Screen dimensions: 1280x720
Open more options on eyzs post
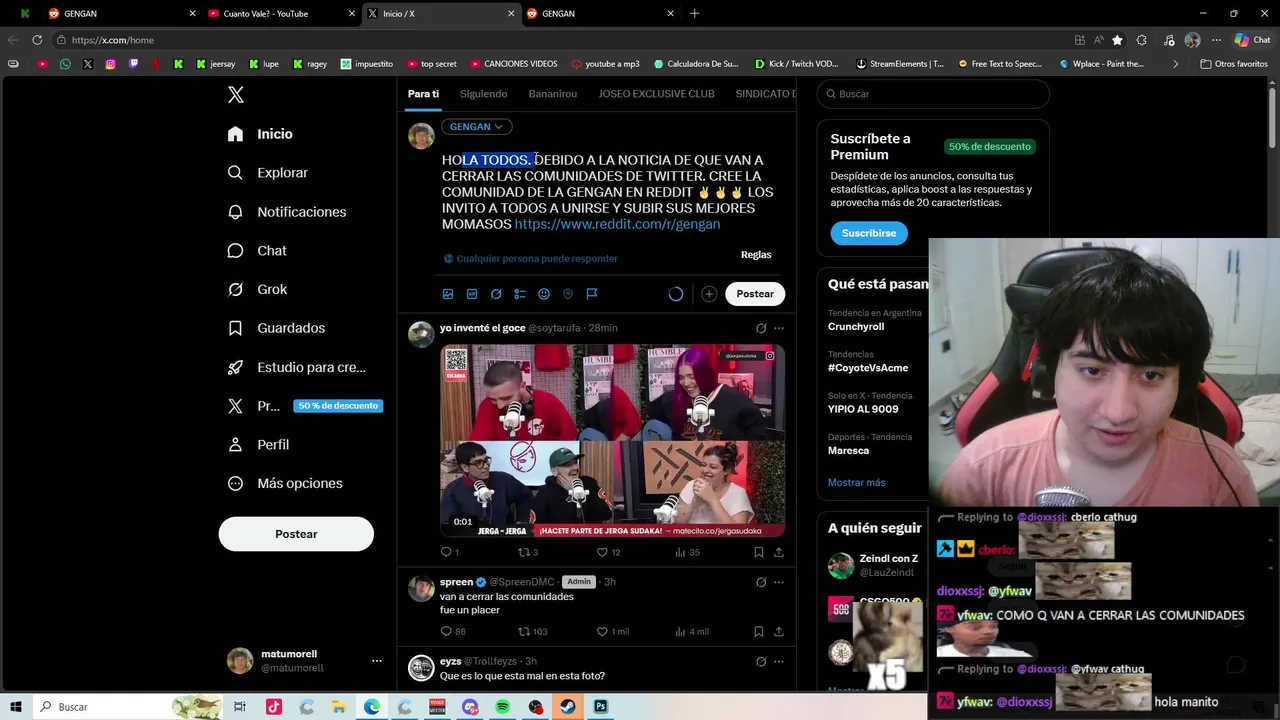pos(779,661)
